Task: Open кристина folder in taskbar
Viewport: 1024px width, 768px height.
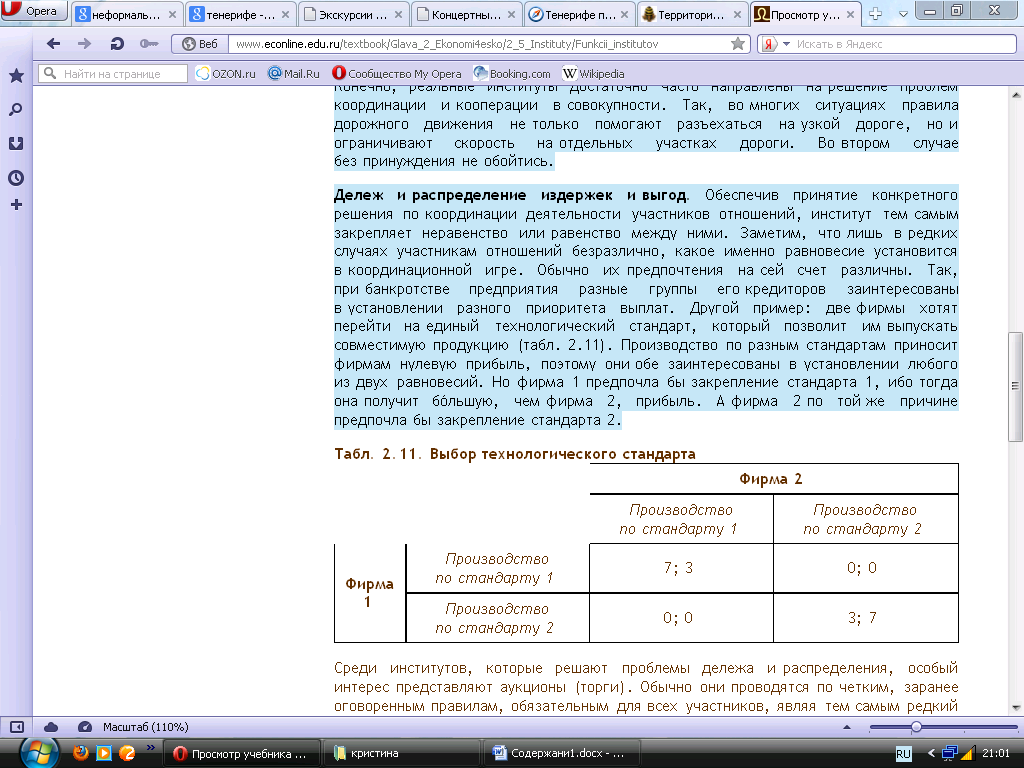Action: pos(401,753)
